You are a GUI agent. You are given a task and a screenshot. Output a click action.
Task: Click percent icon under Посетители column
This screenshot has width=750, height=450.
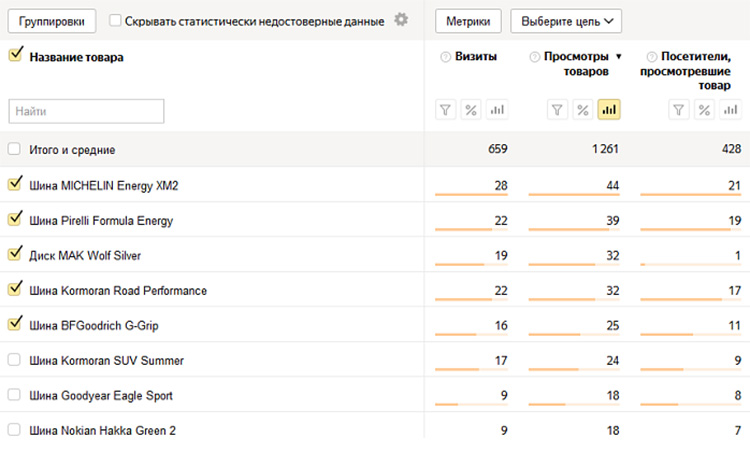tap(704, 110)
